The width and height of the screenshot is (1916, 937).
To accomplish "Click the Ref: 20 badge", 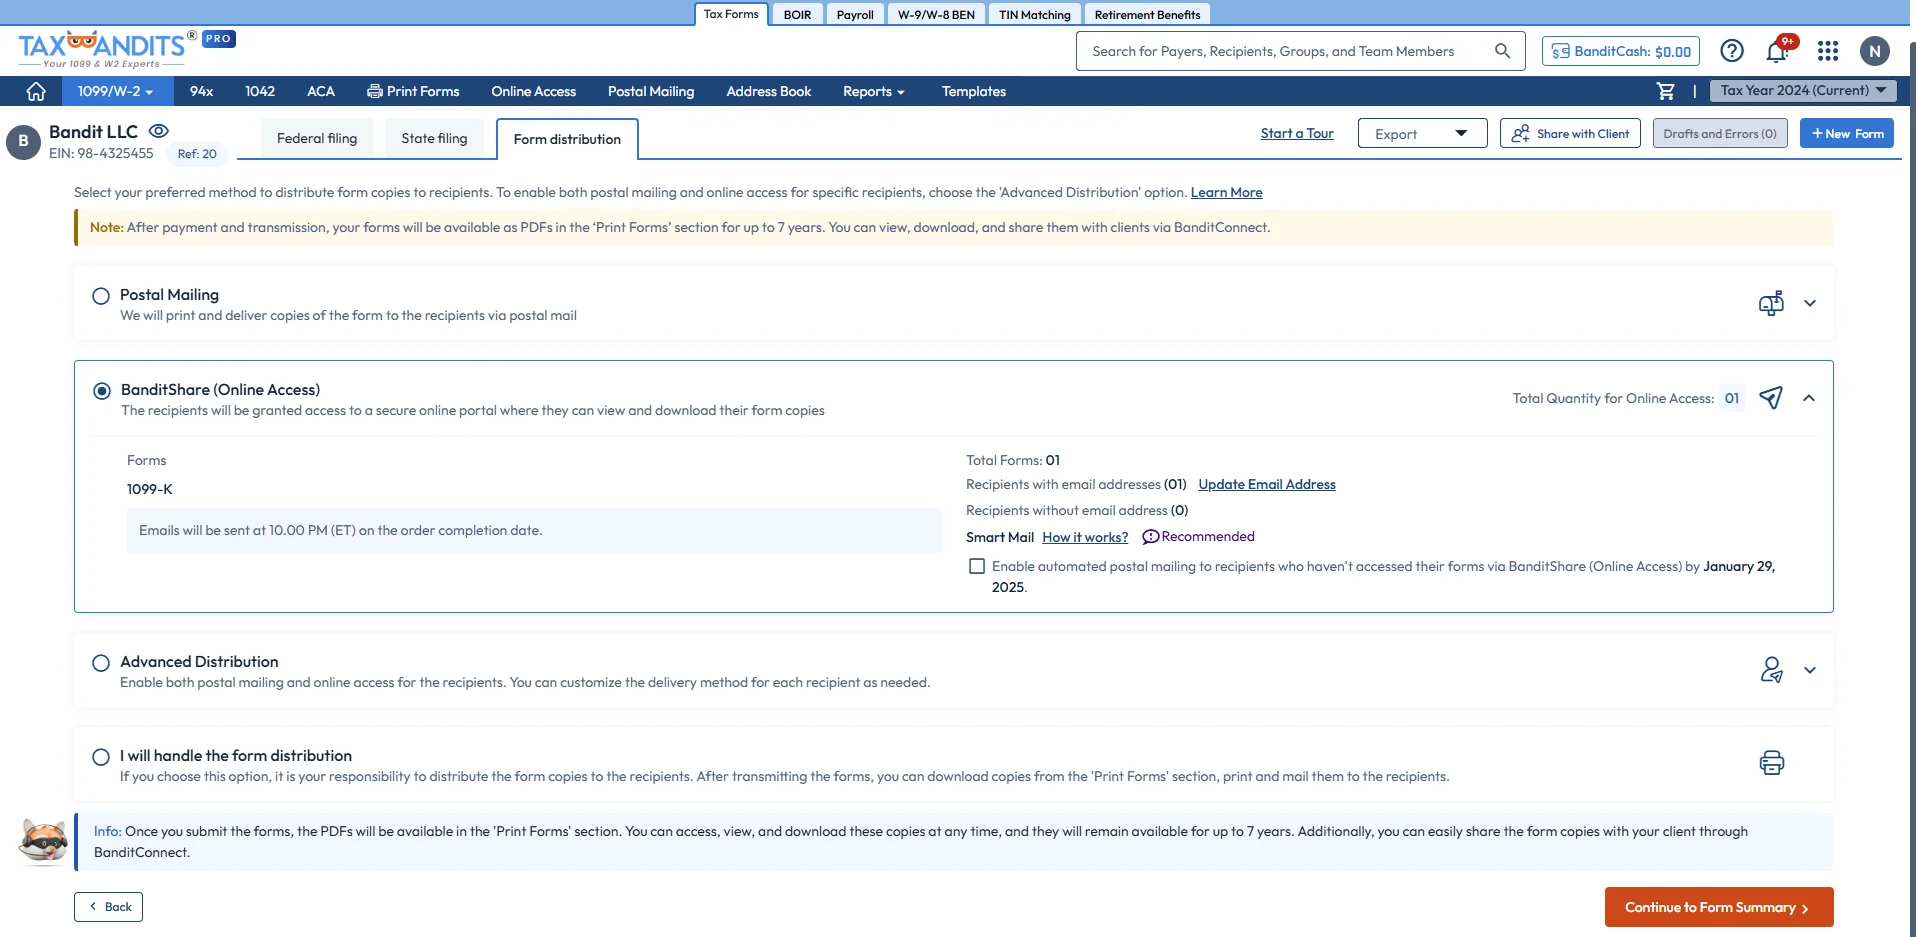I will pyautogui.click(x=197, y=154).
